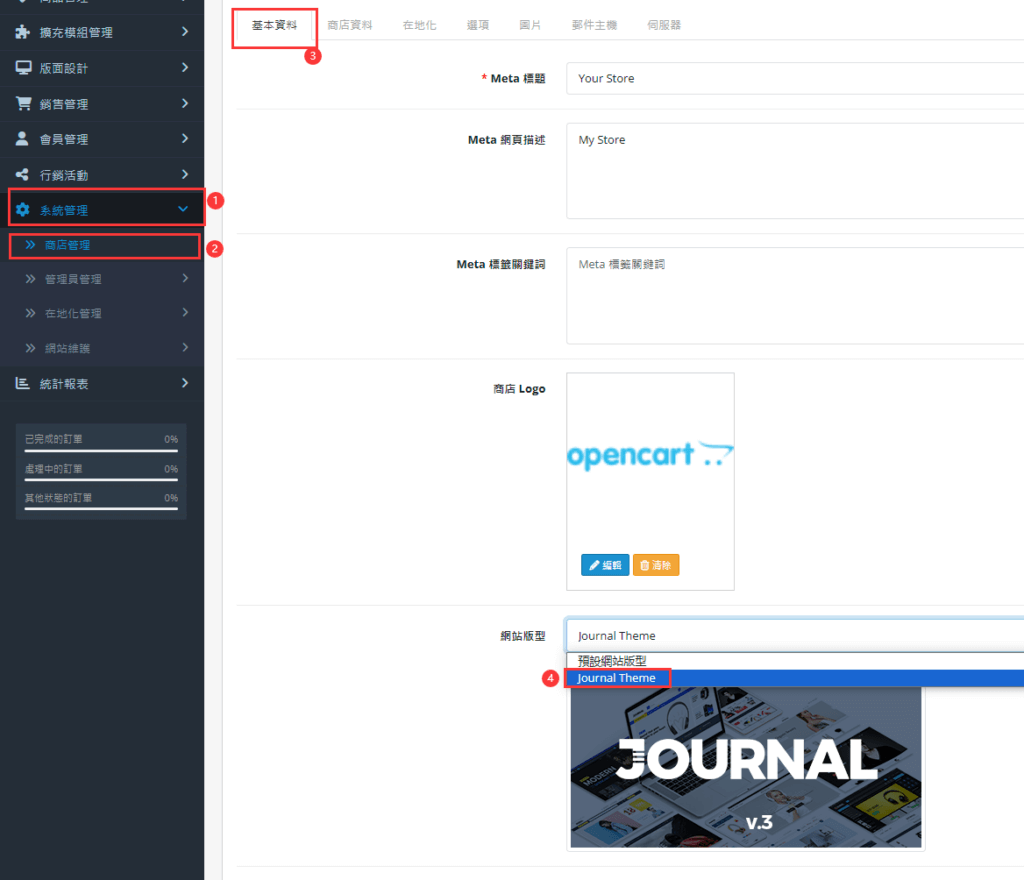Click the 其他狀態的訂單 progress bar
1024x880 pixels.
click(101, 509)
